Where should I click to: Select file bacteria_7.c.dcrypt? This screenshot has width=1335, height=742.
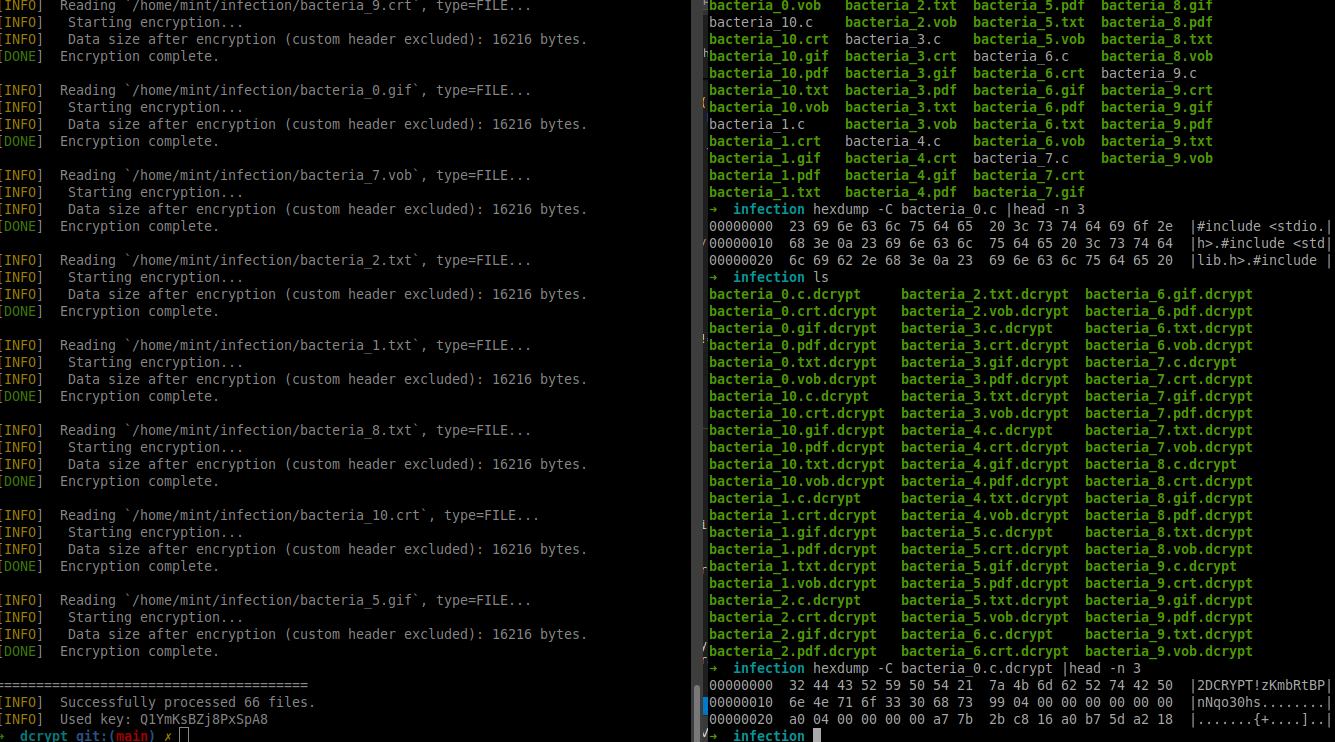[1161, 362]
